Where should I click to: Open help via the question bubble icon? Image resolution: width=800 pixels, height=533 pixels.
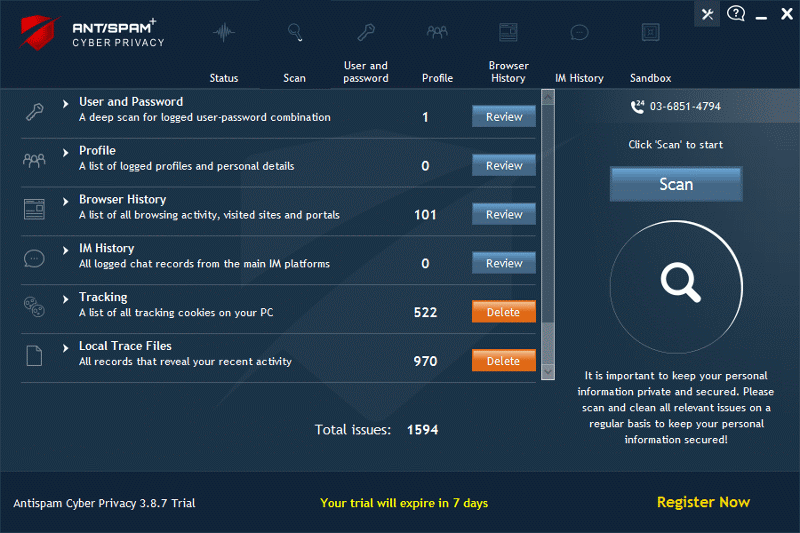(x=736, y=14)
